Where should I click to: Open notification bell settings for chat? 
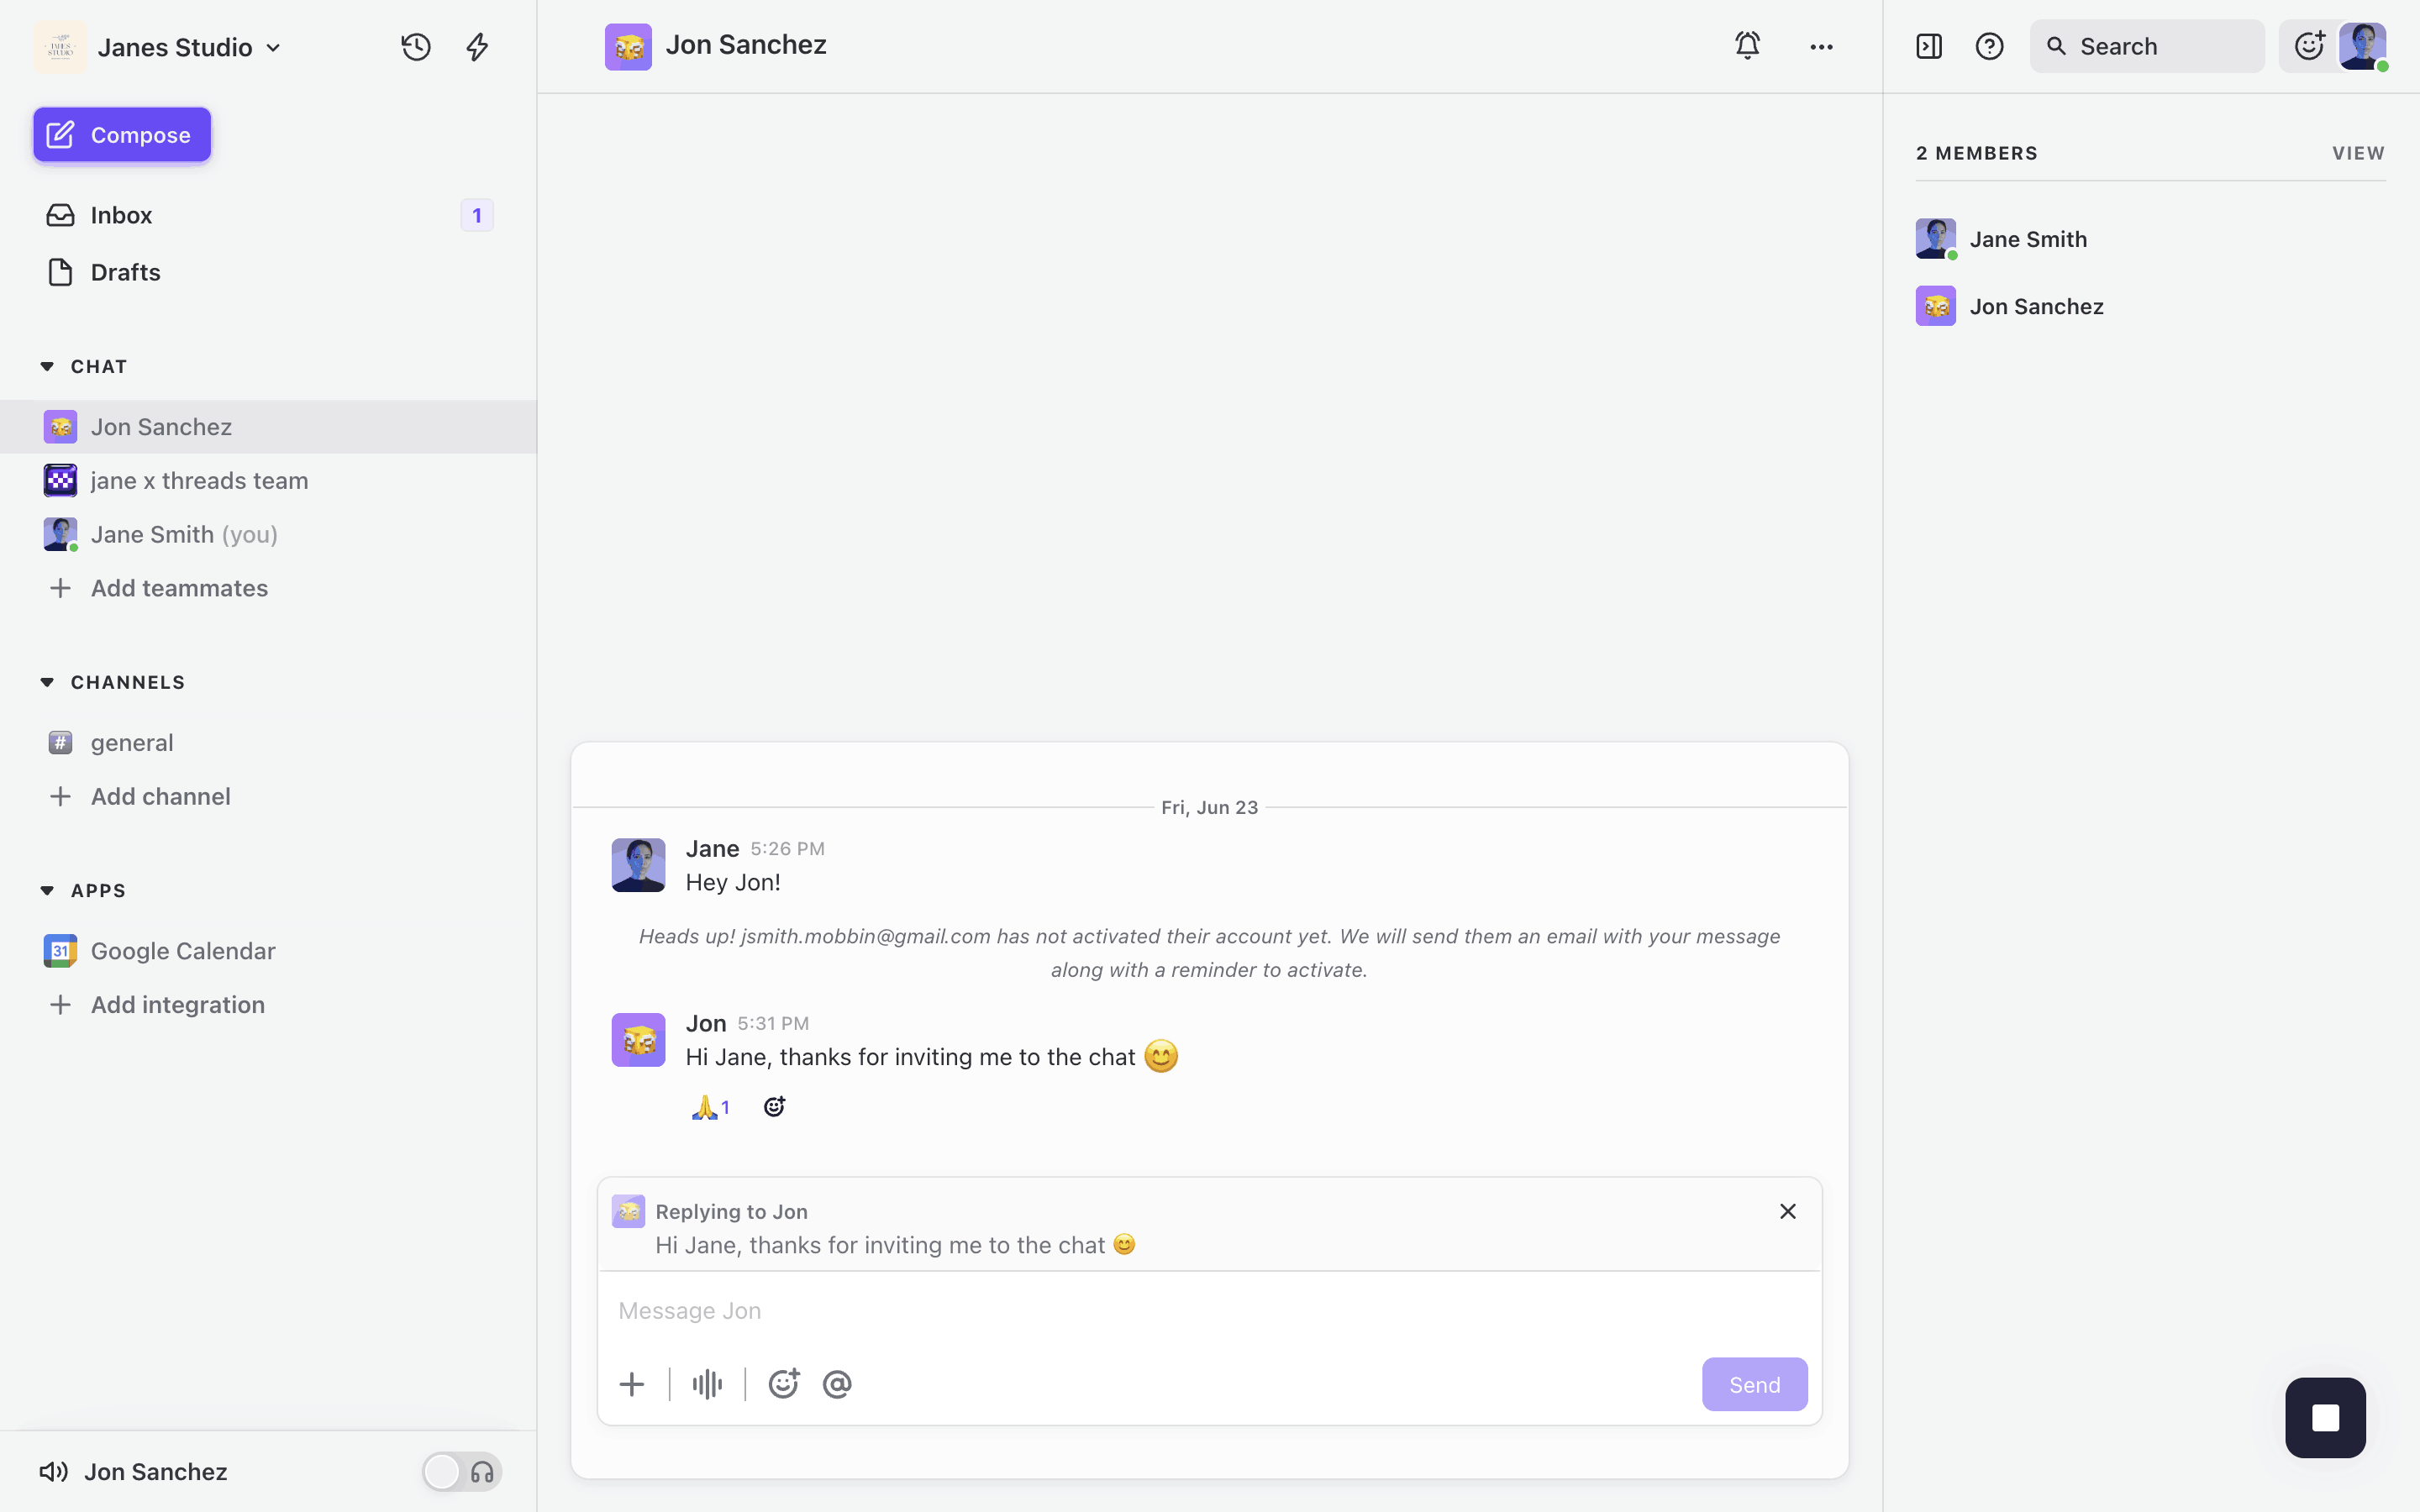pos(1747,46)
